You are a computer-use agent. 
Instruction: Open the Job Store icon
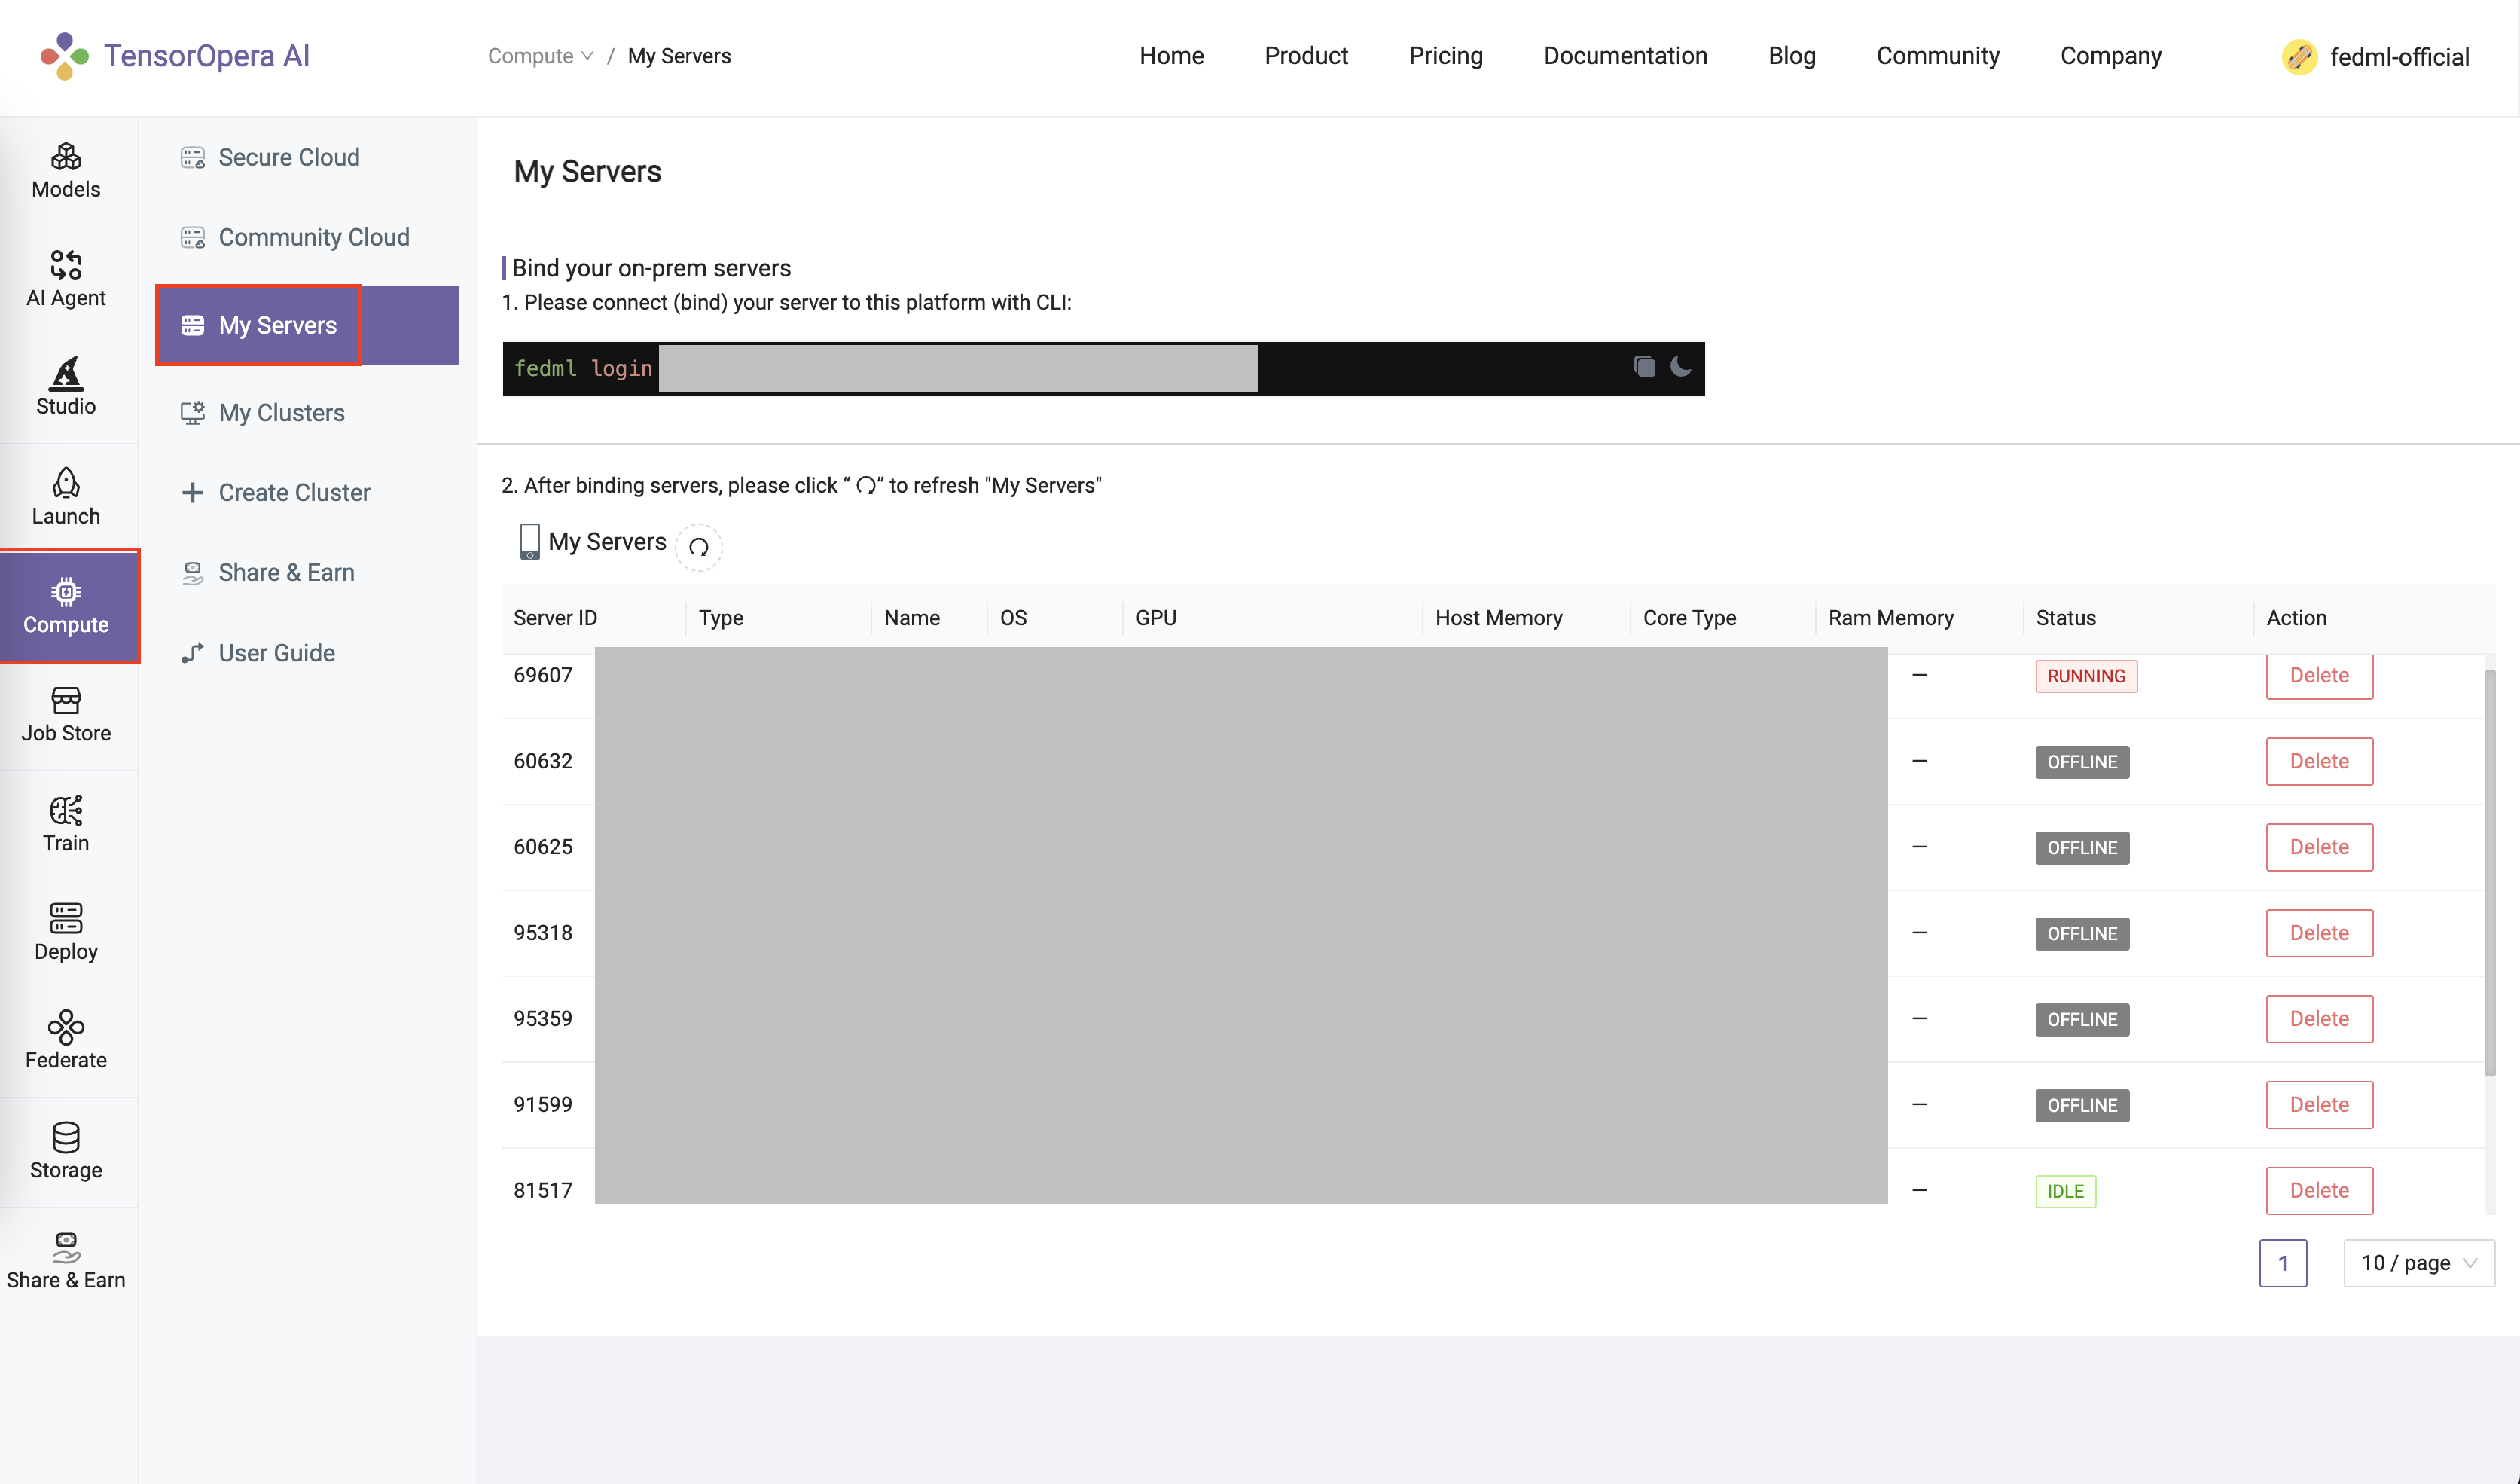coord(66,700)
